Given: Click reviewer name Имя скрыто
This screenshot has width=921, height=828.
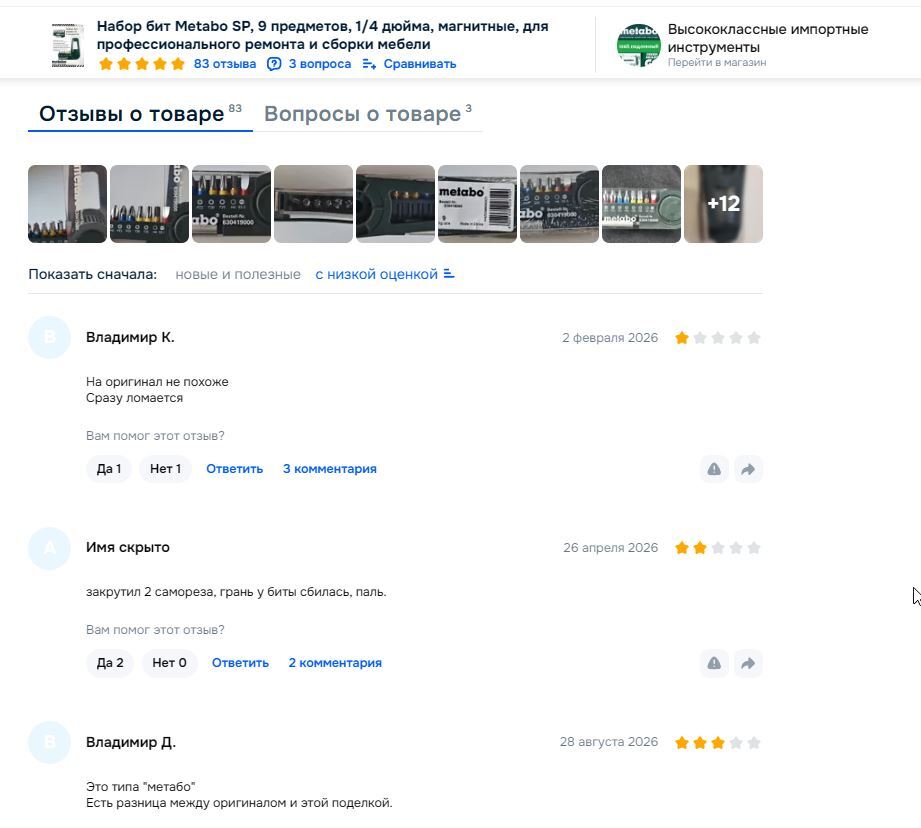Looking at the screenshot, I should point(127,547).
